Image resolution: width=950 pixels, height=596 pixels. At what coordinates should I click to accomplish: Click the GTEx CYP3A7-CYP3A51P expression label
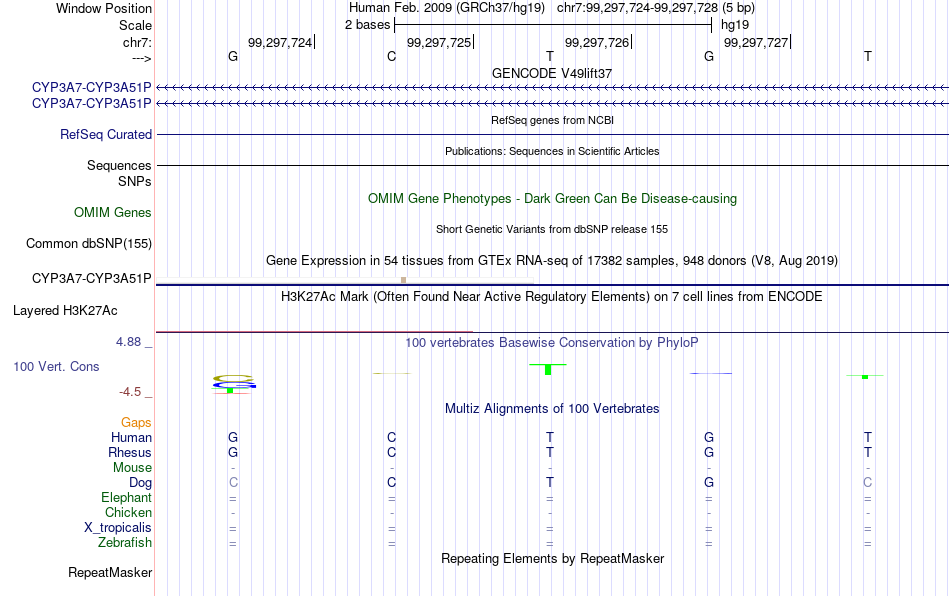pyautogui.click(x=91, y=279)
